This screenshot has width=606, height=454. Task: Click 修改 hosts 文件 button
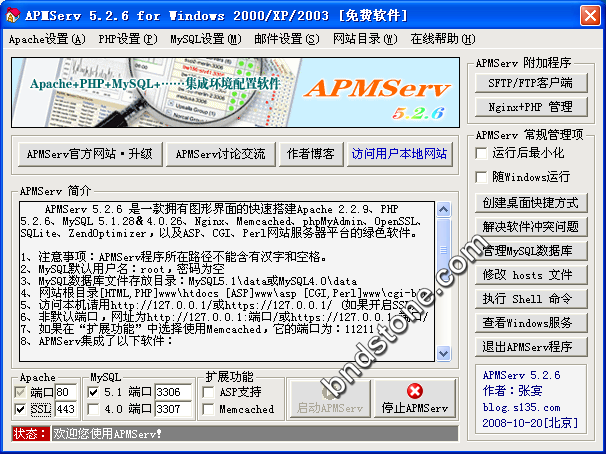(x=531, y=275)
